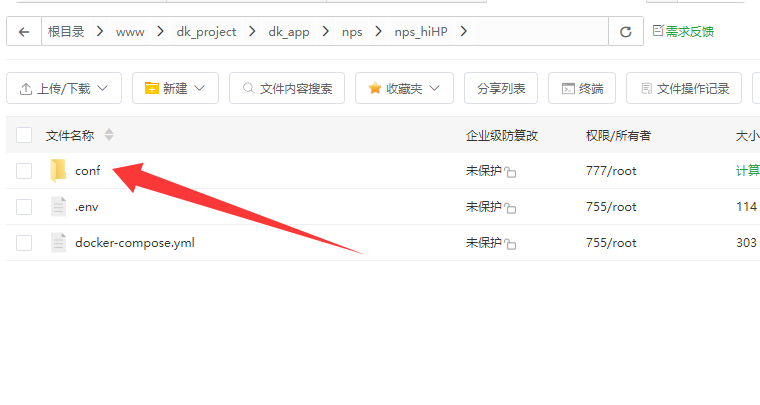Click the chevron after 根目录 in the path

[100, 31]
